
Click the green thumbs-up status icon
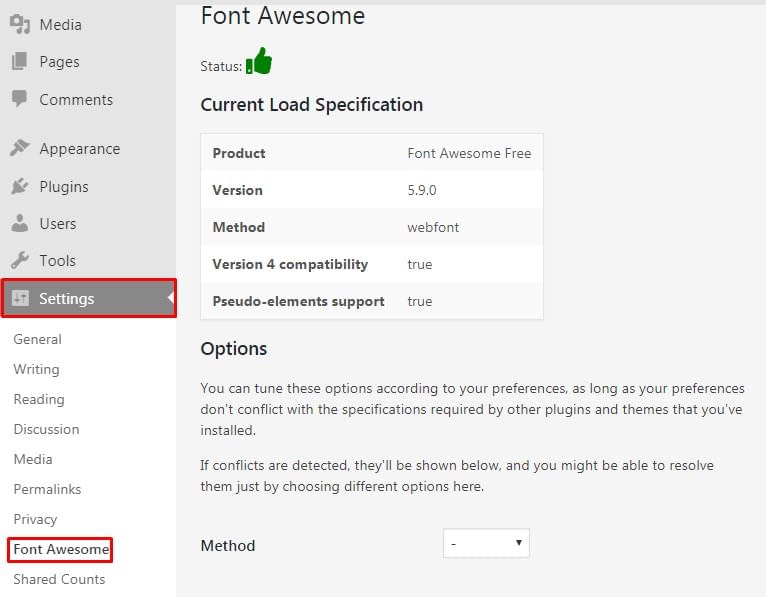tap(258, 61)
